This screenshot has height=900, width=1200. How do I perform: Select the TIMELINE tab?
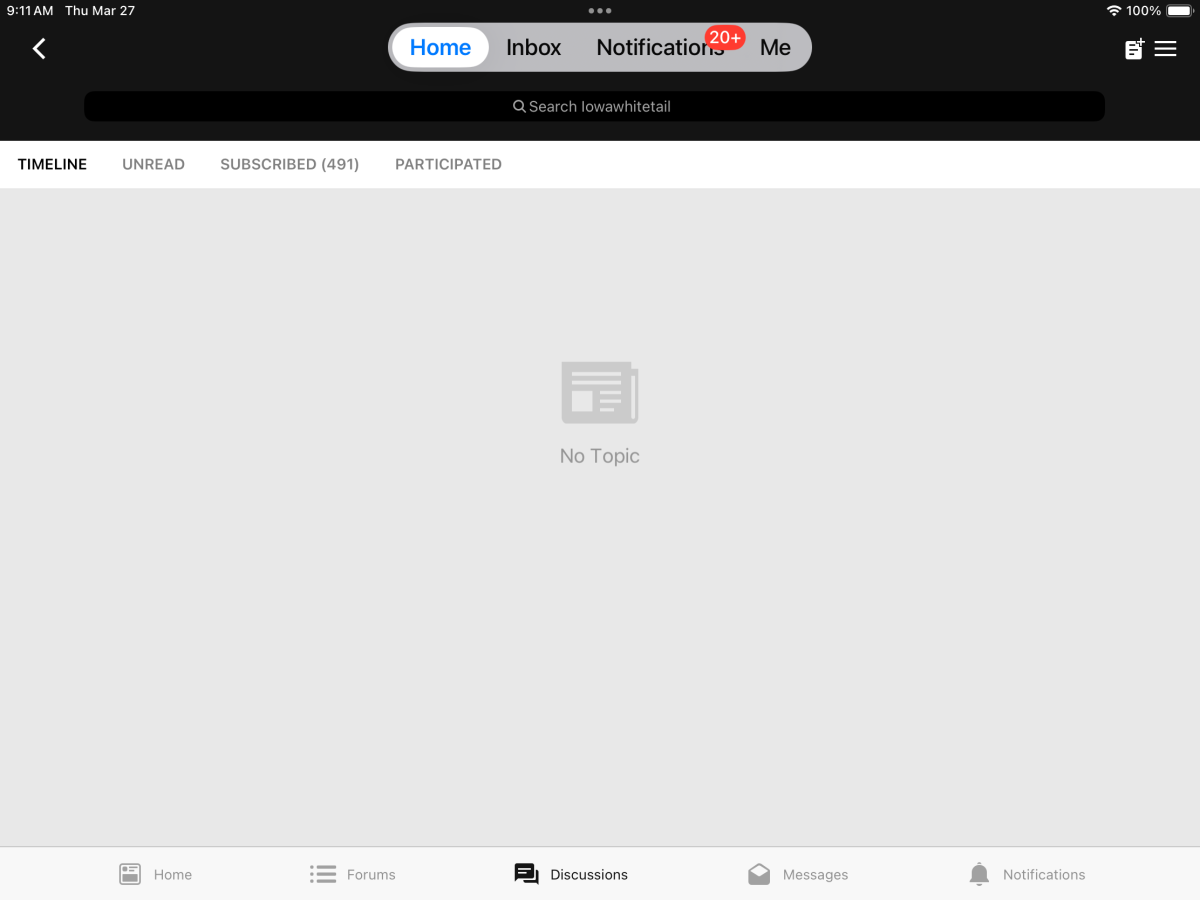pyautogui.click(x=52, y=164)
